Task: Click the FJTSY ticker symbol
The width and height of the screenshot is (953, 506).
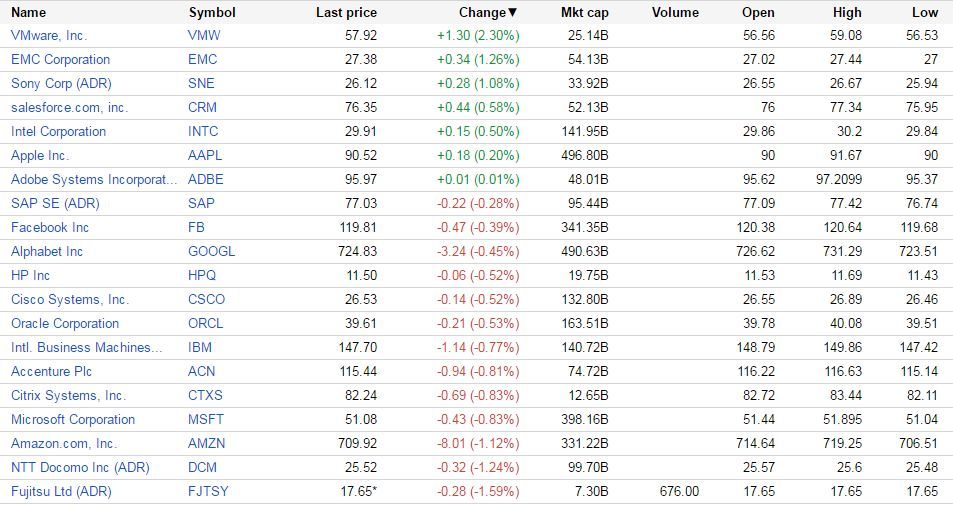Action: [x=208, y=491]
